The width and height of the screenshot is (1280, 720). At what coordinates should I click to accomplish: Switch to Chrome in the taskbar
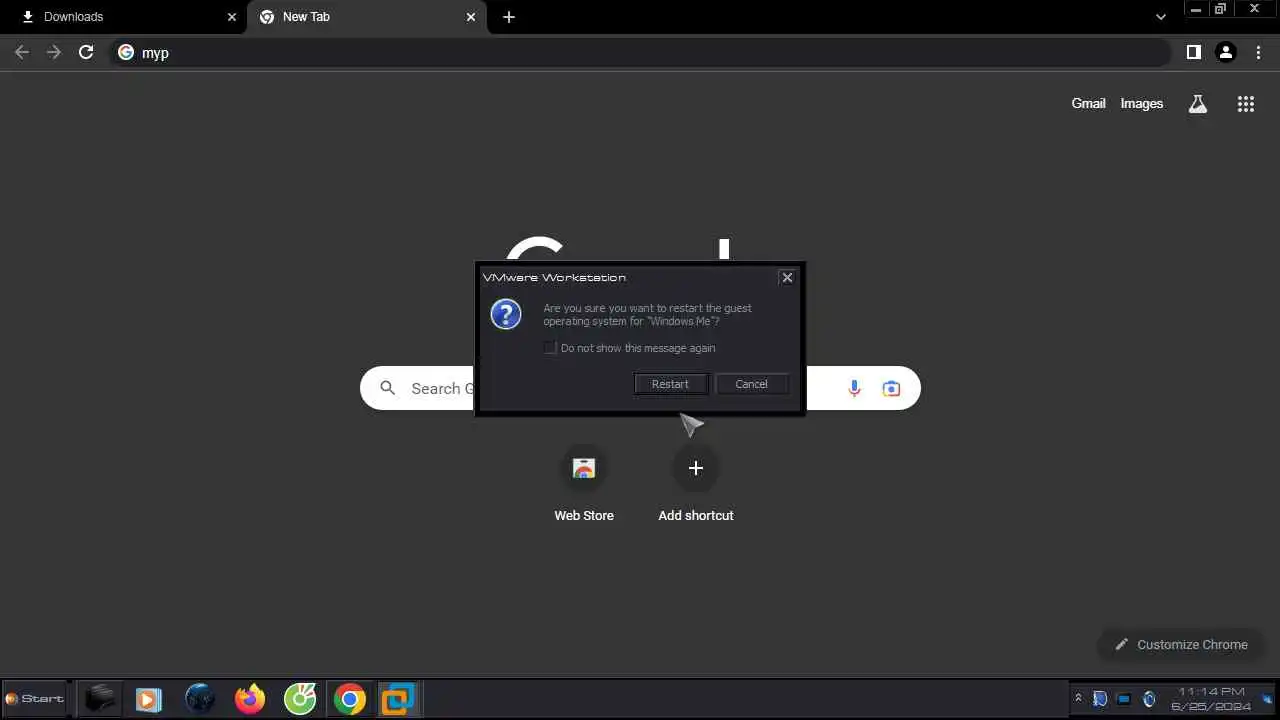click(350, 698)
